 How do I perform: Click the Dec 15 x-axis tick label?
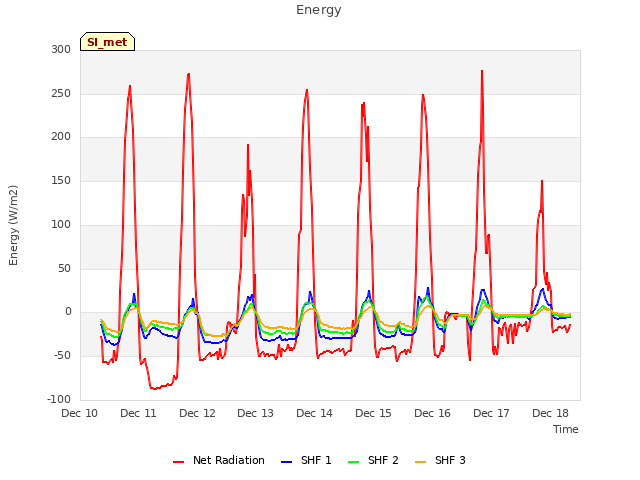click(373, 413)
